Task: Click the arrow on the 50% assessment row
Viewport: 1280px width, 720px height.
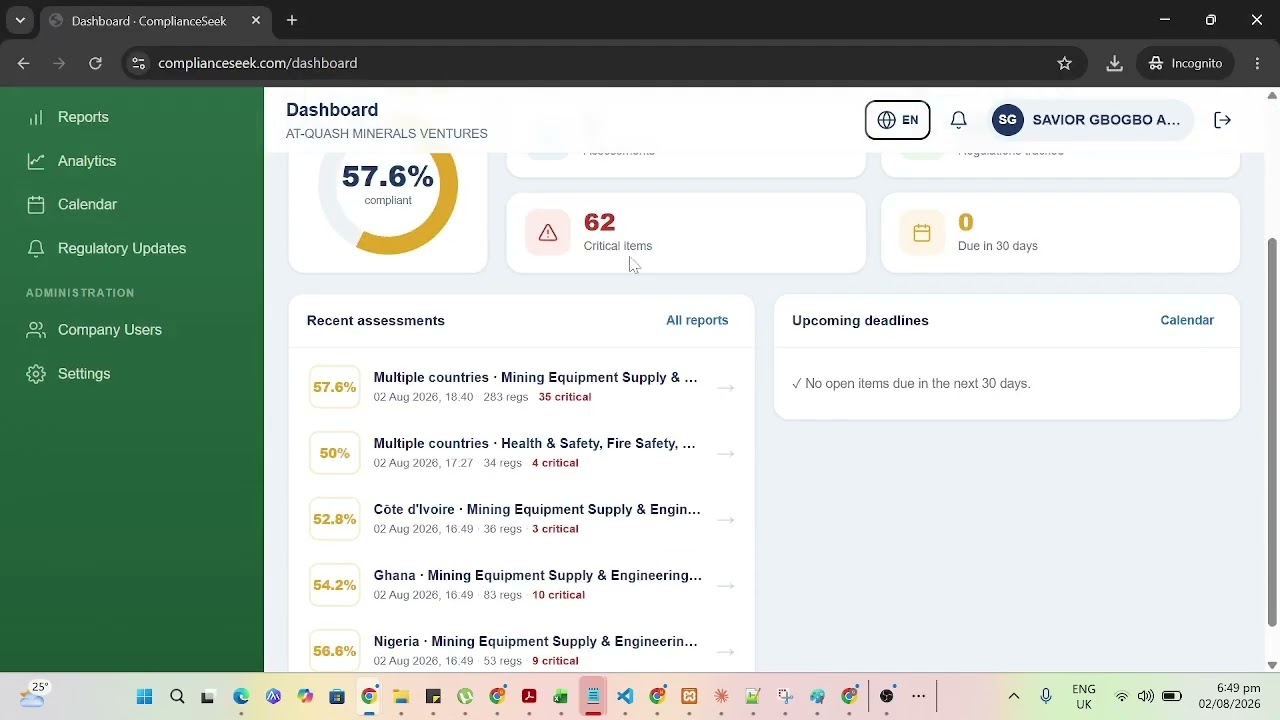Action: tap(726, 453)
